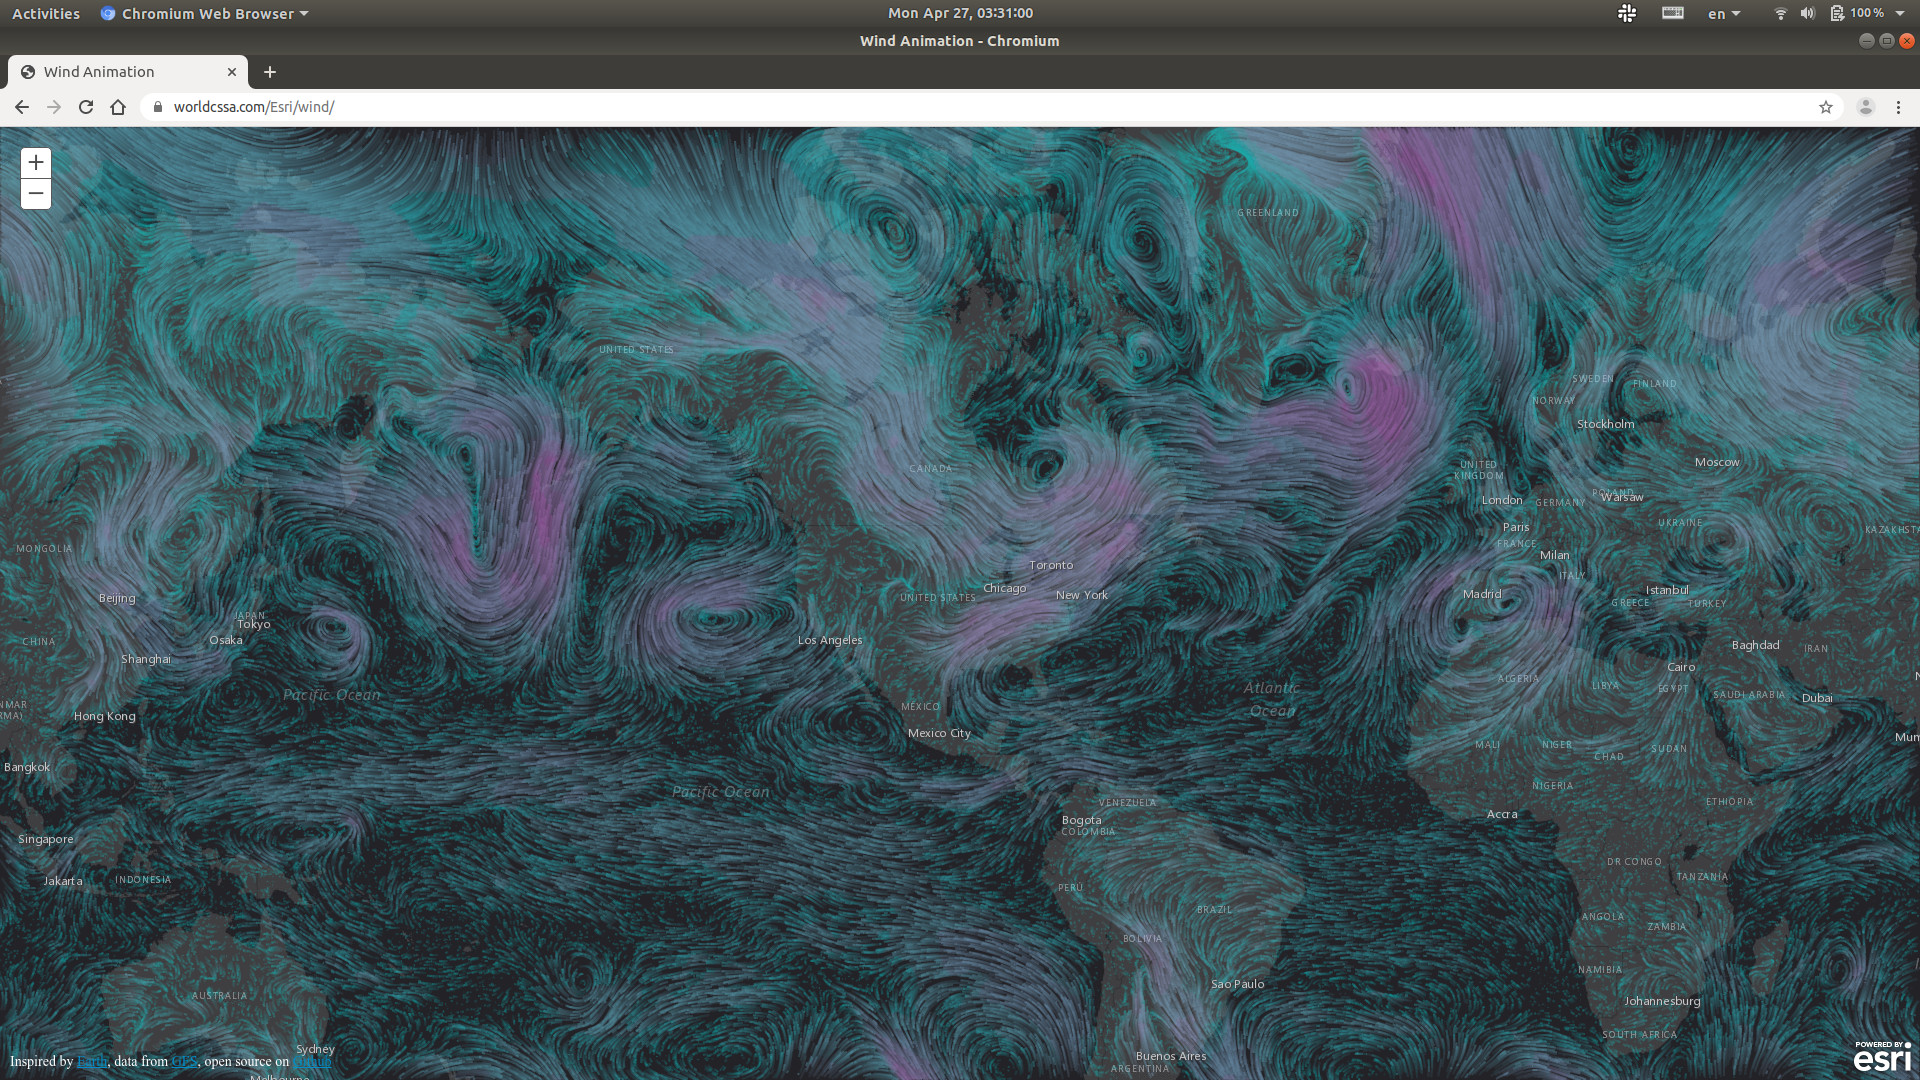Expand Chromium Web Browser app menu
The image size is (1920, 1080).
[205, 13]
